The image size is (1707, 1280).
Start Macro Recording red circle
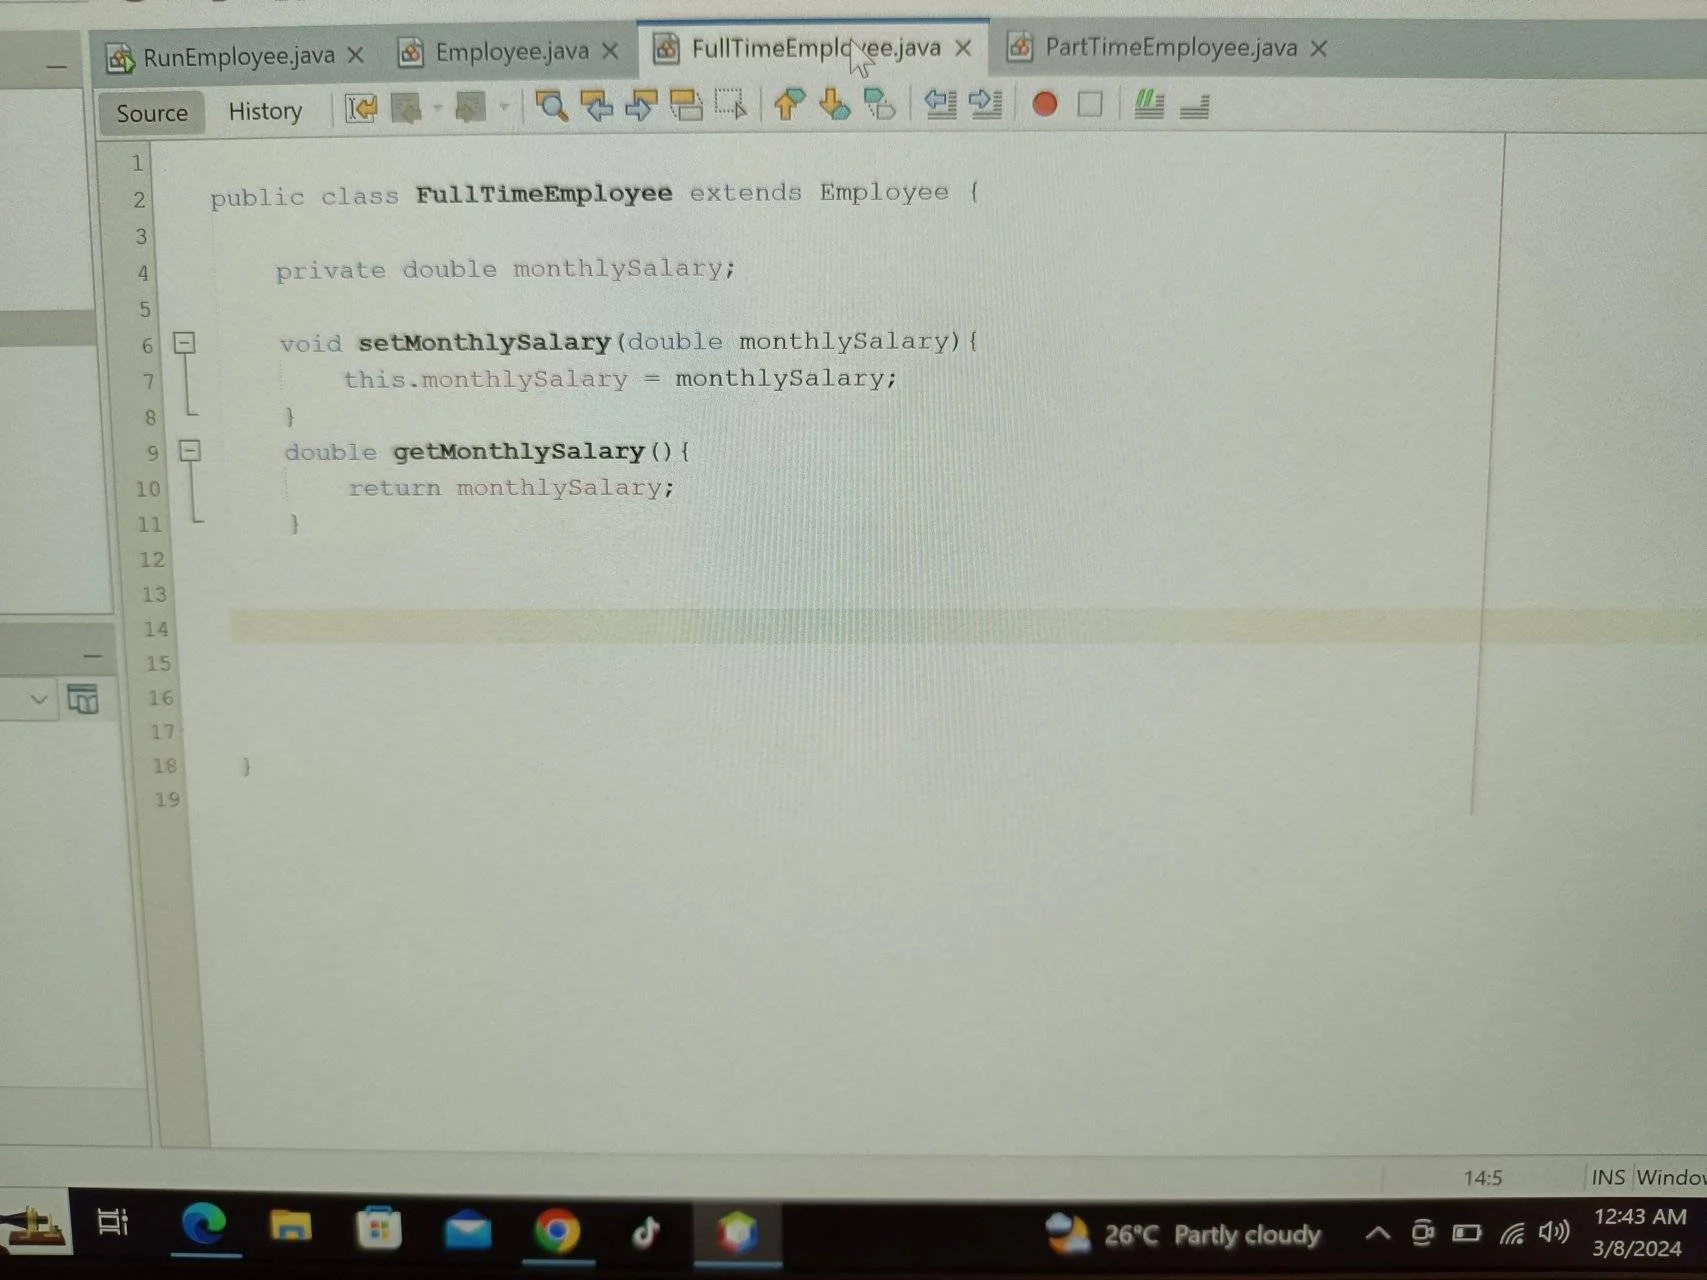[1045, 104]
